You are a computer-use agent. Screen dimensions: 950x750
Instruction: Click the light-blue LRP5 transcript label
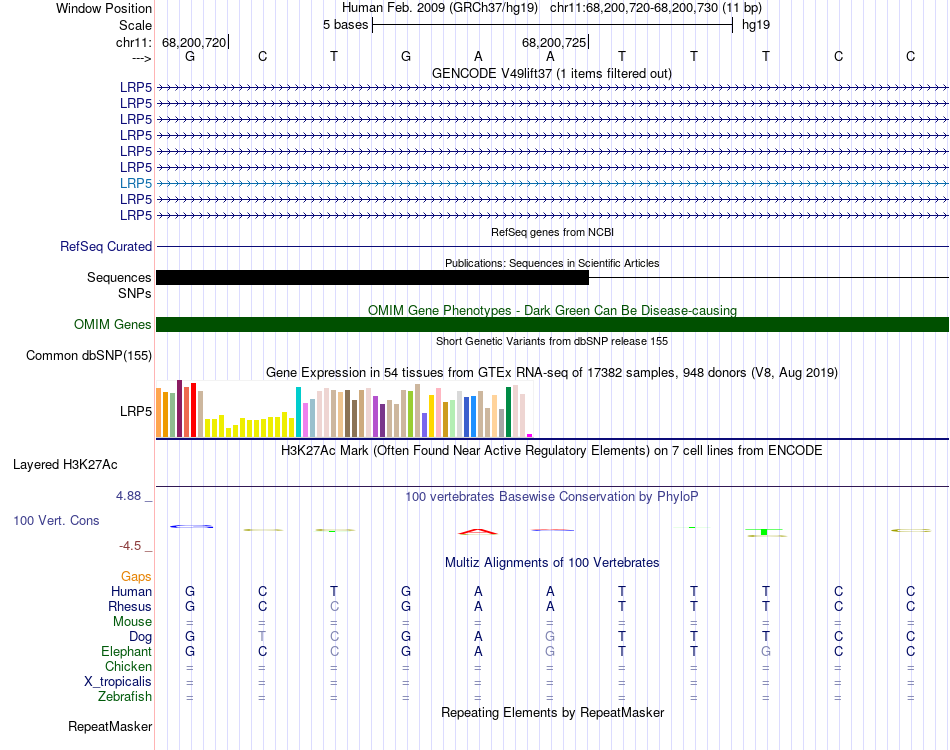(136, 183)
